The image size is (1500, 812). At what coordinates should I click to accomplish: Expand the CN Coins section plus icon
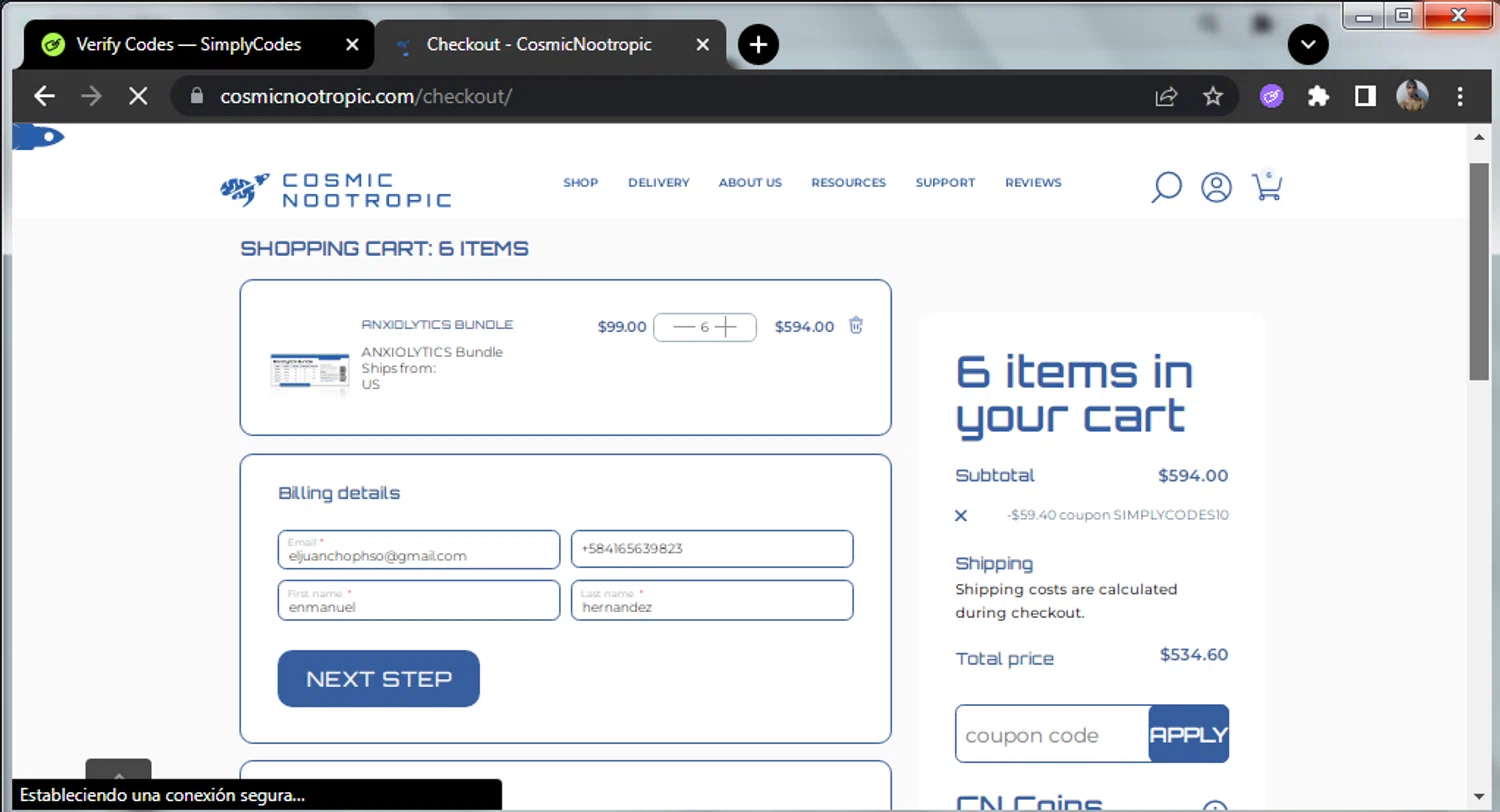click(x=1215, y=808)
